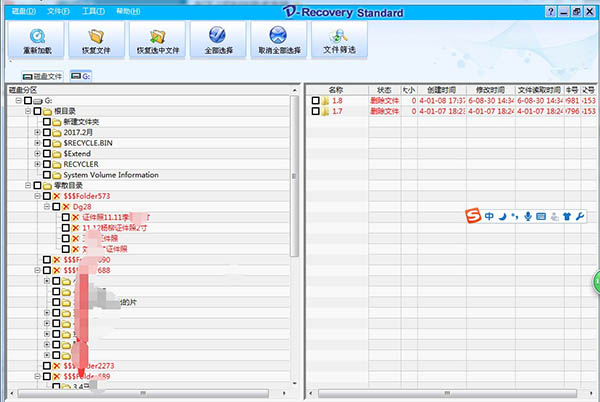Tick the checkbox for G: drive

(28, 101)
